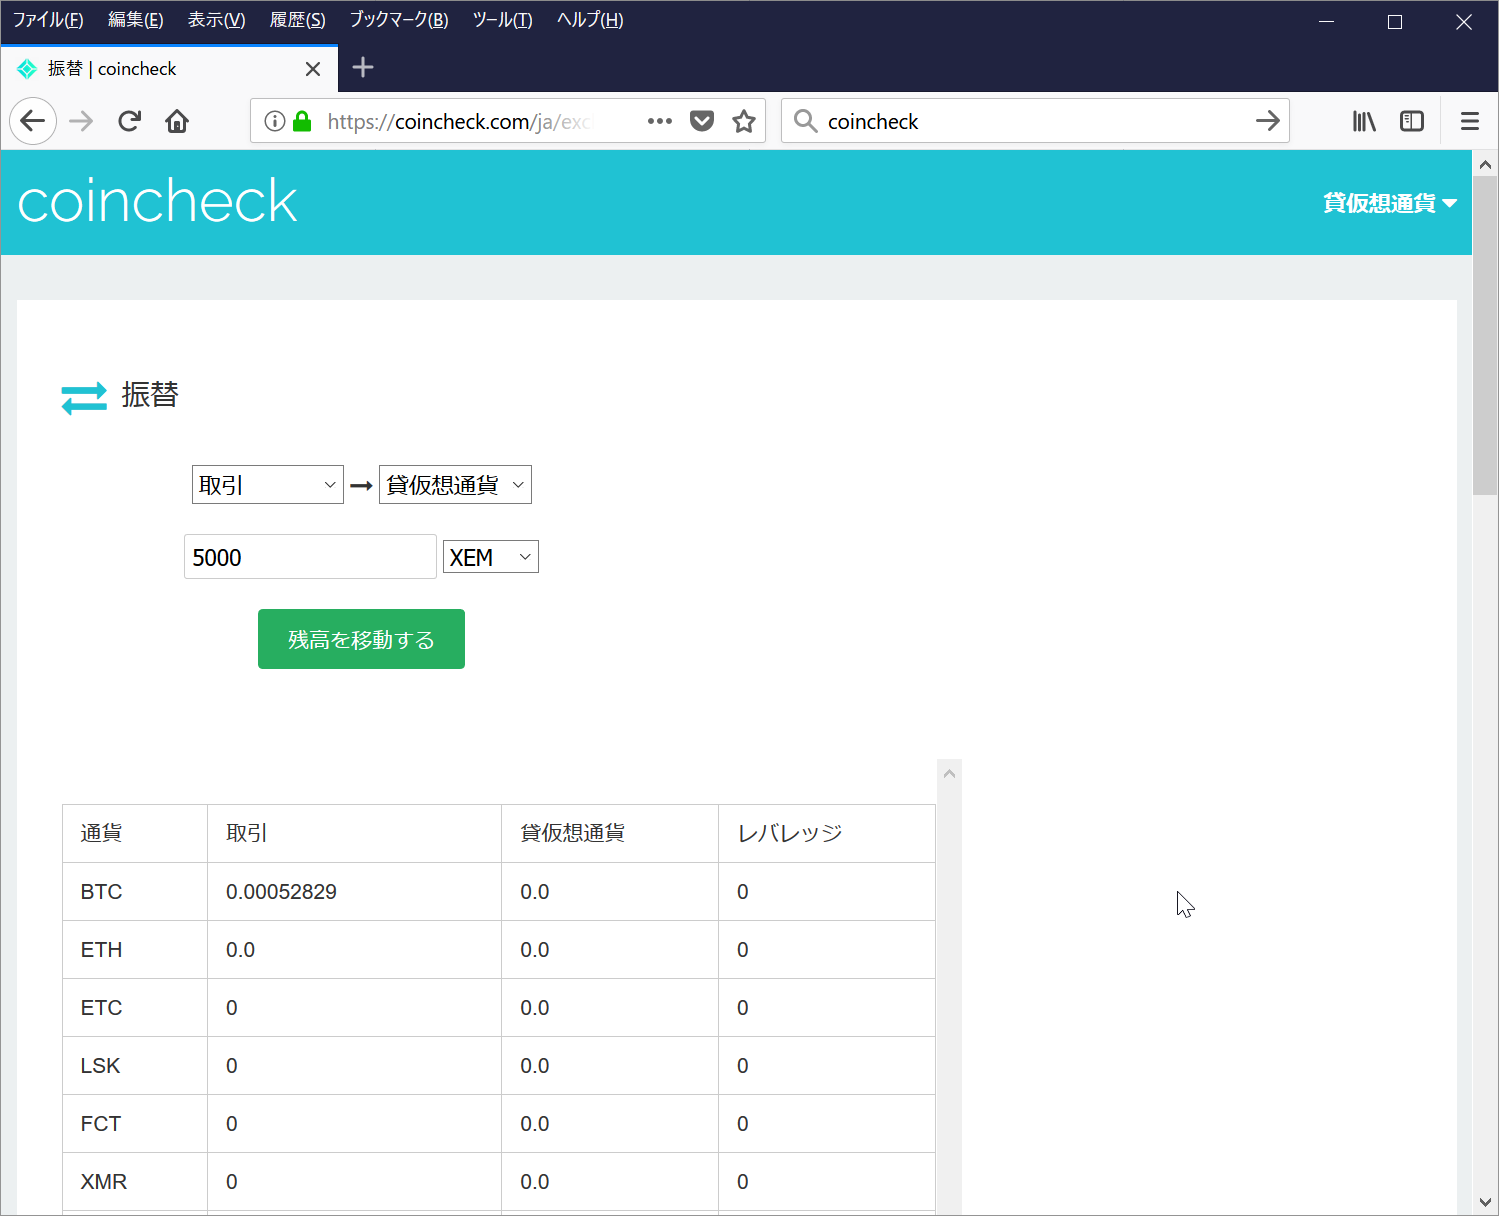The height and width of the screenshot is (1216, 1499).
Task: Select the ETH row label
Action: (x=102, y=950)
